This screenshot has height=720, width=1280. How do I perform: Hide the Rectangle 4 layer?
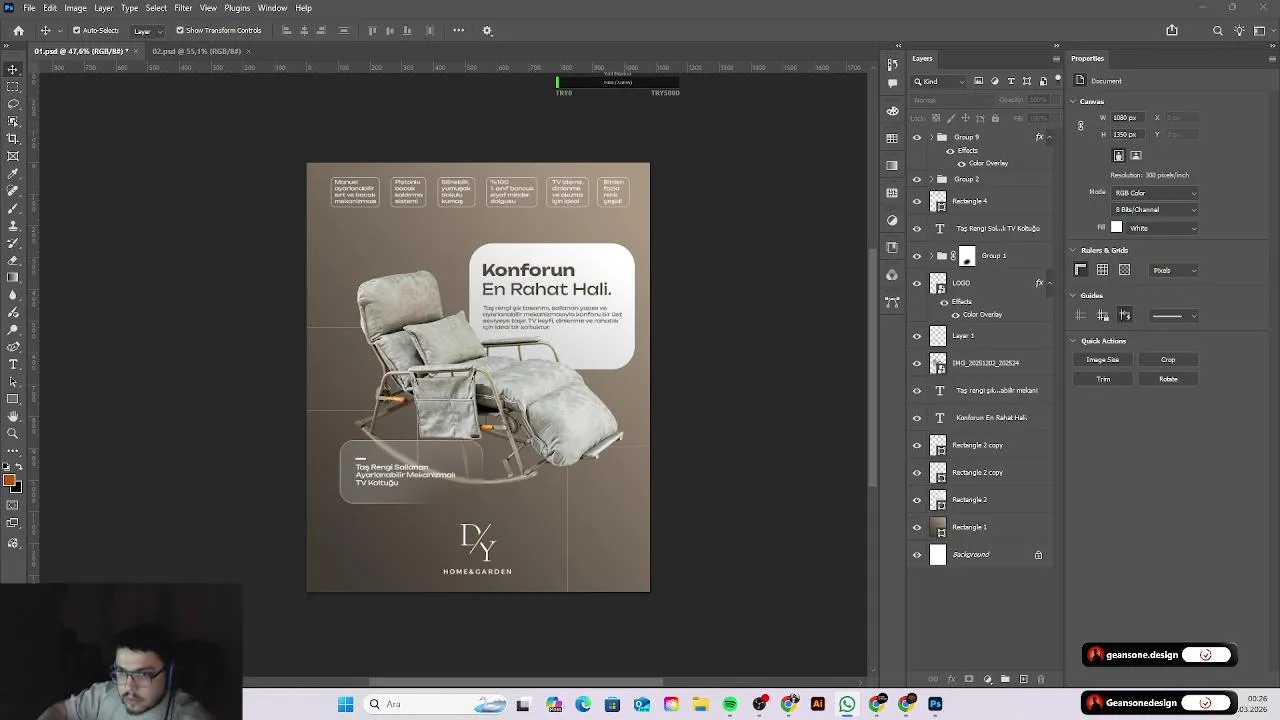point(917,202)
